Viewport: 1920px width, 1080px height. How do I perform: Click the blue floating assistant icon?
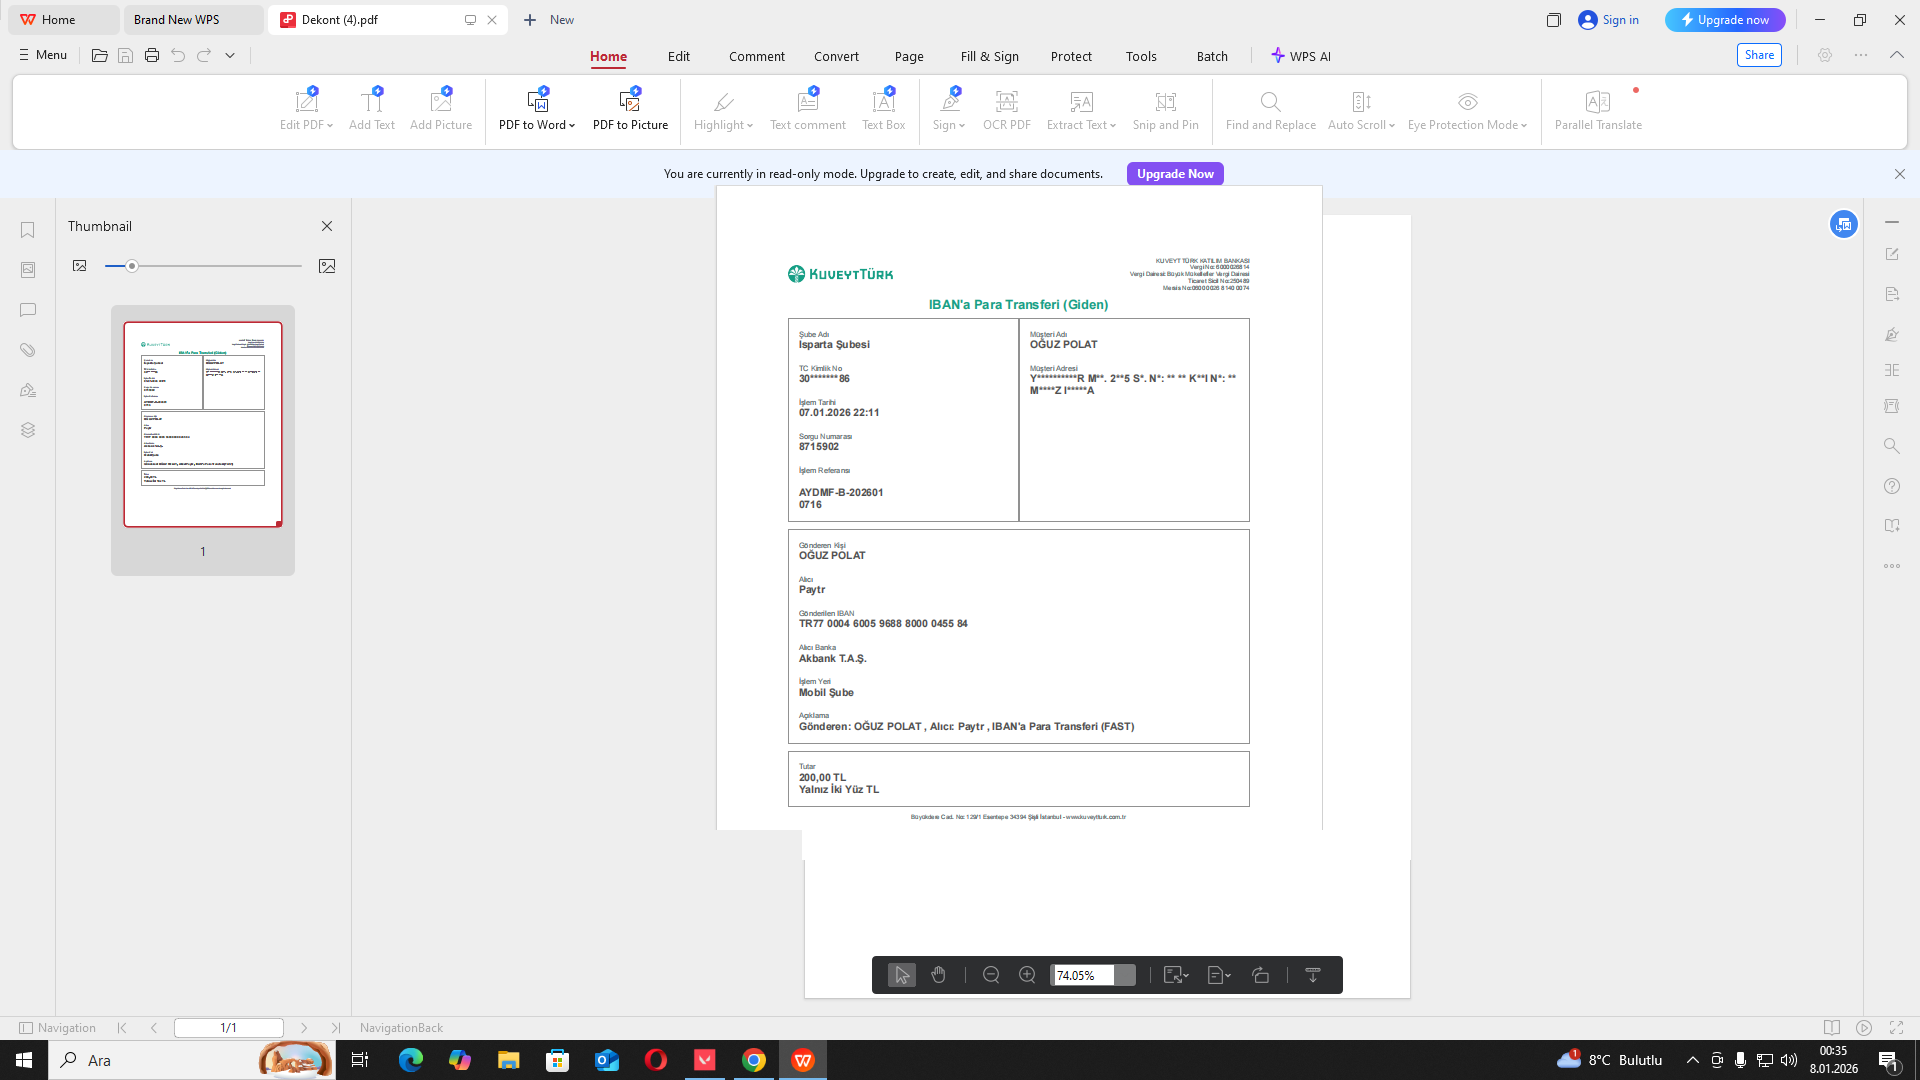[x=1844, y=224]
